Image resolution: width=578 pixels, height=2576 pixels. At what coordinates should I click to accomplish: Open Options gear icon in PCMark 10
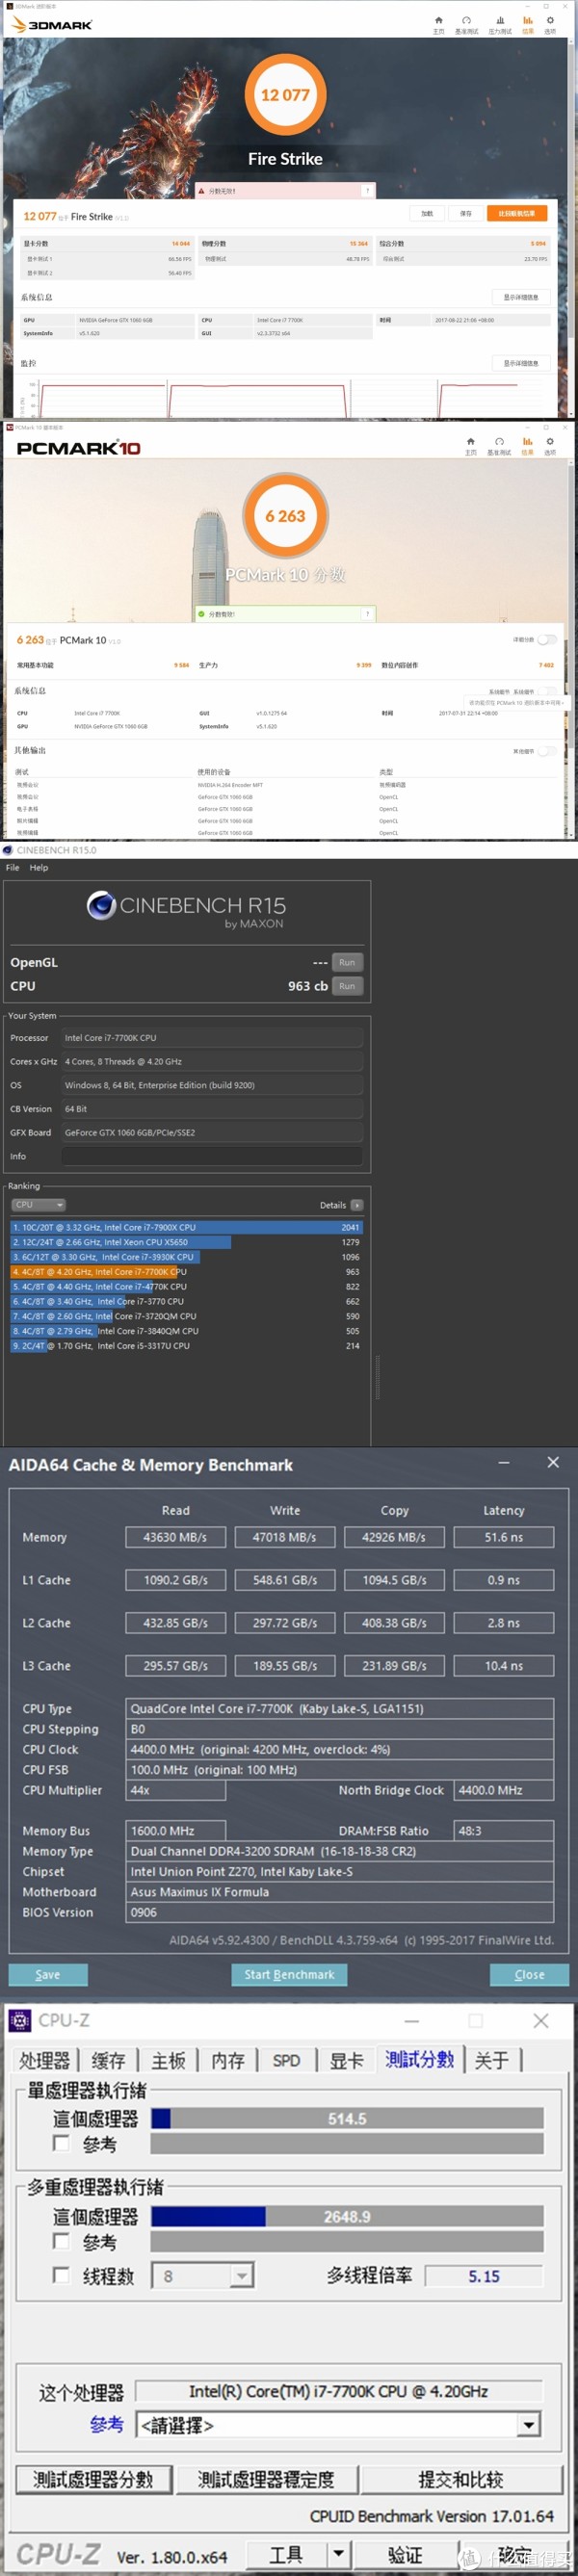[550, 441]
